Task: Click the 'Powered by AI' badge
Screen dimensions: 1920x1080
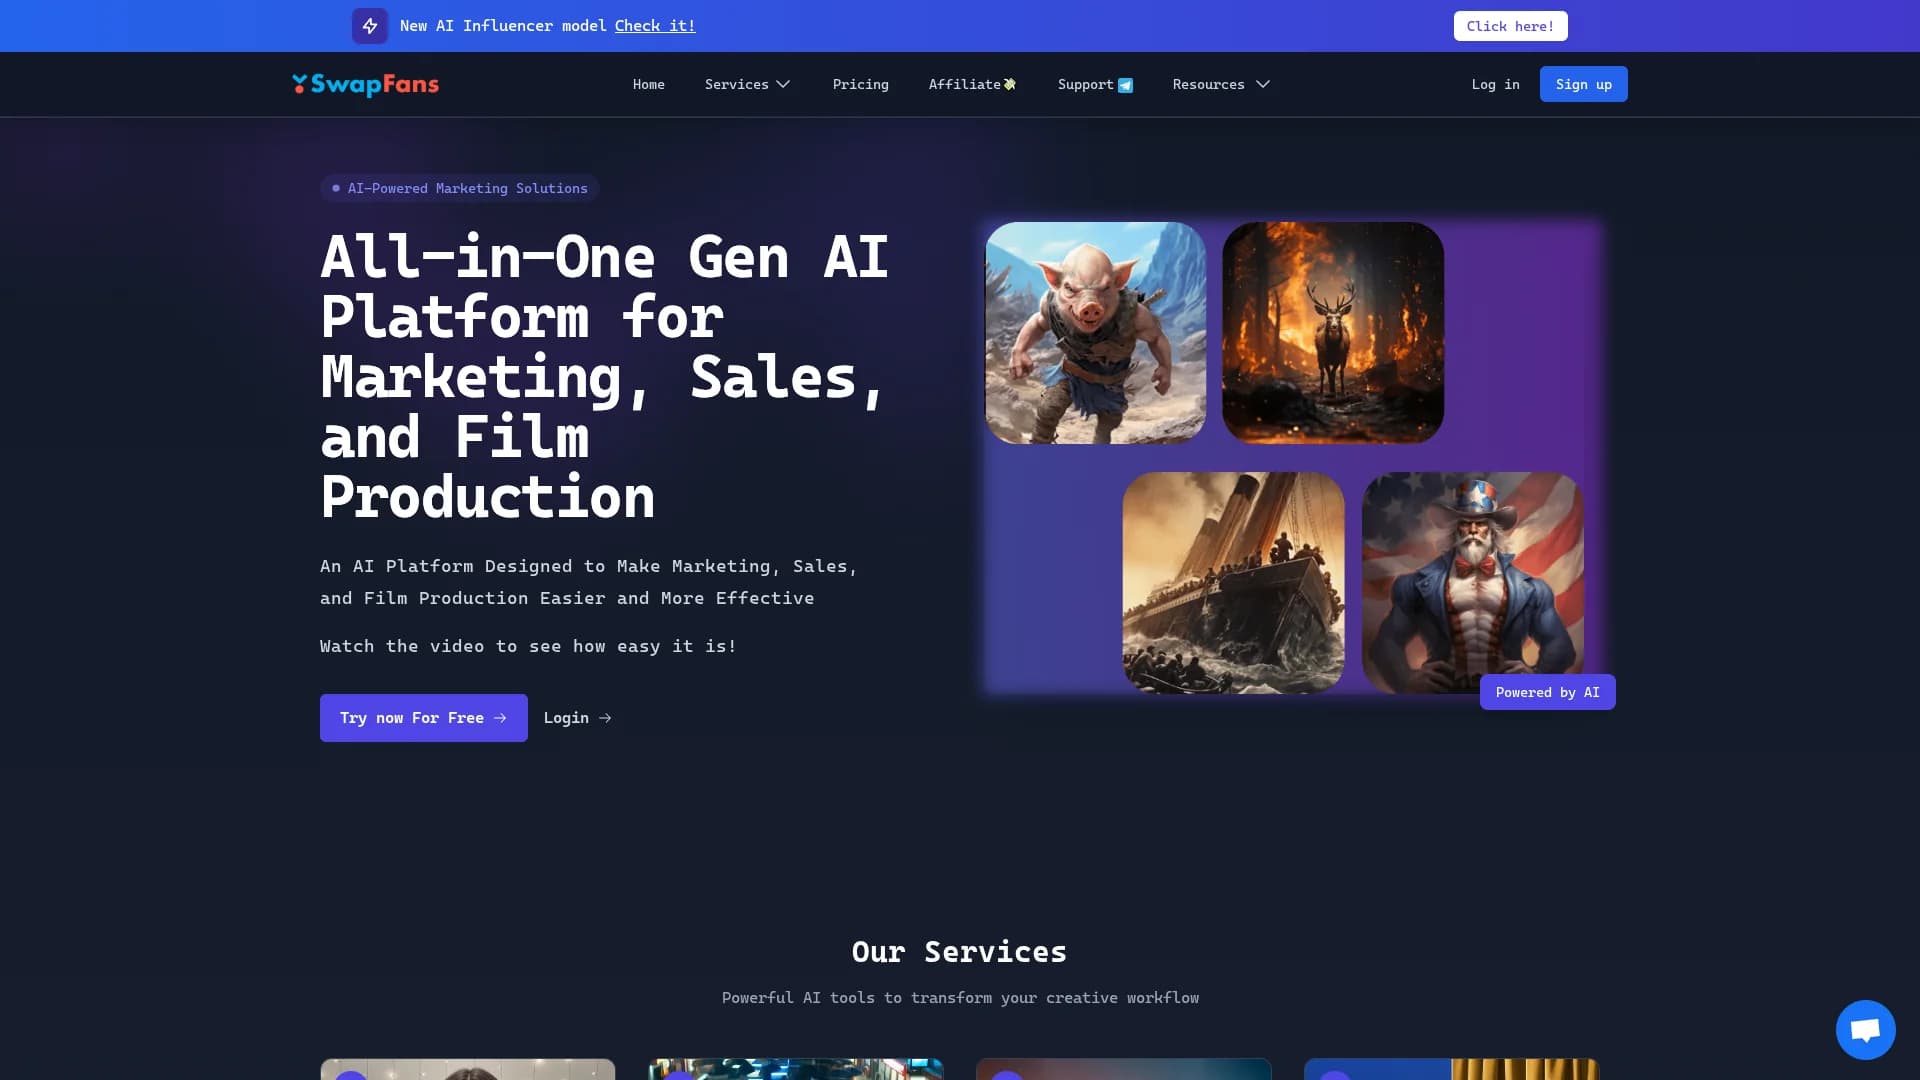Action: 1547,692
